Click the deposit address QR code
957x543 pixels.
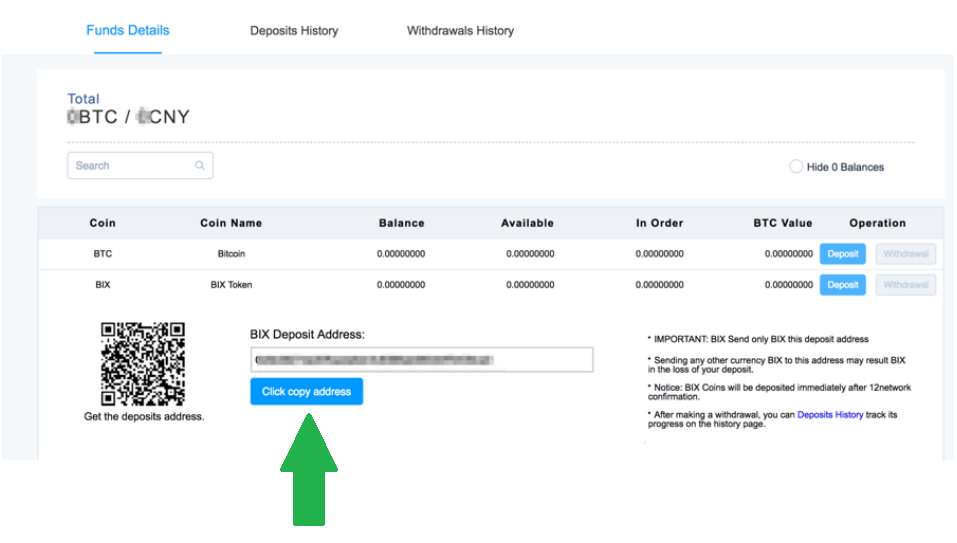[143, 364]
